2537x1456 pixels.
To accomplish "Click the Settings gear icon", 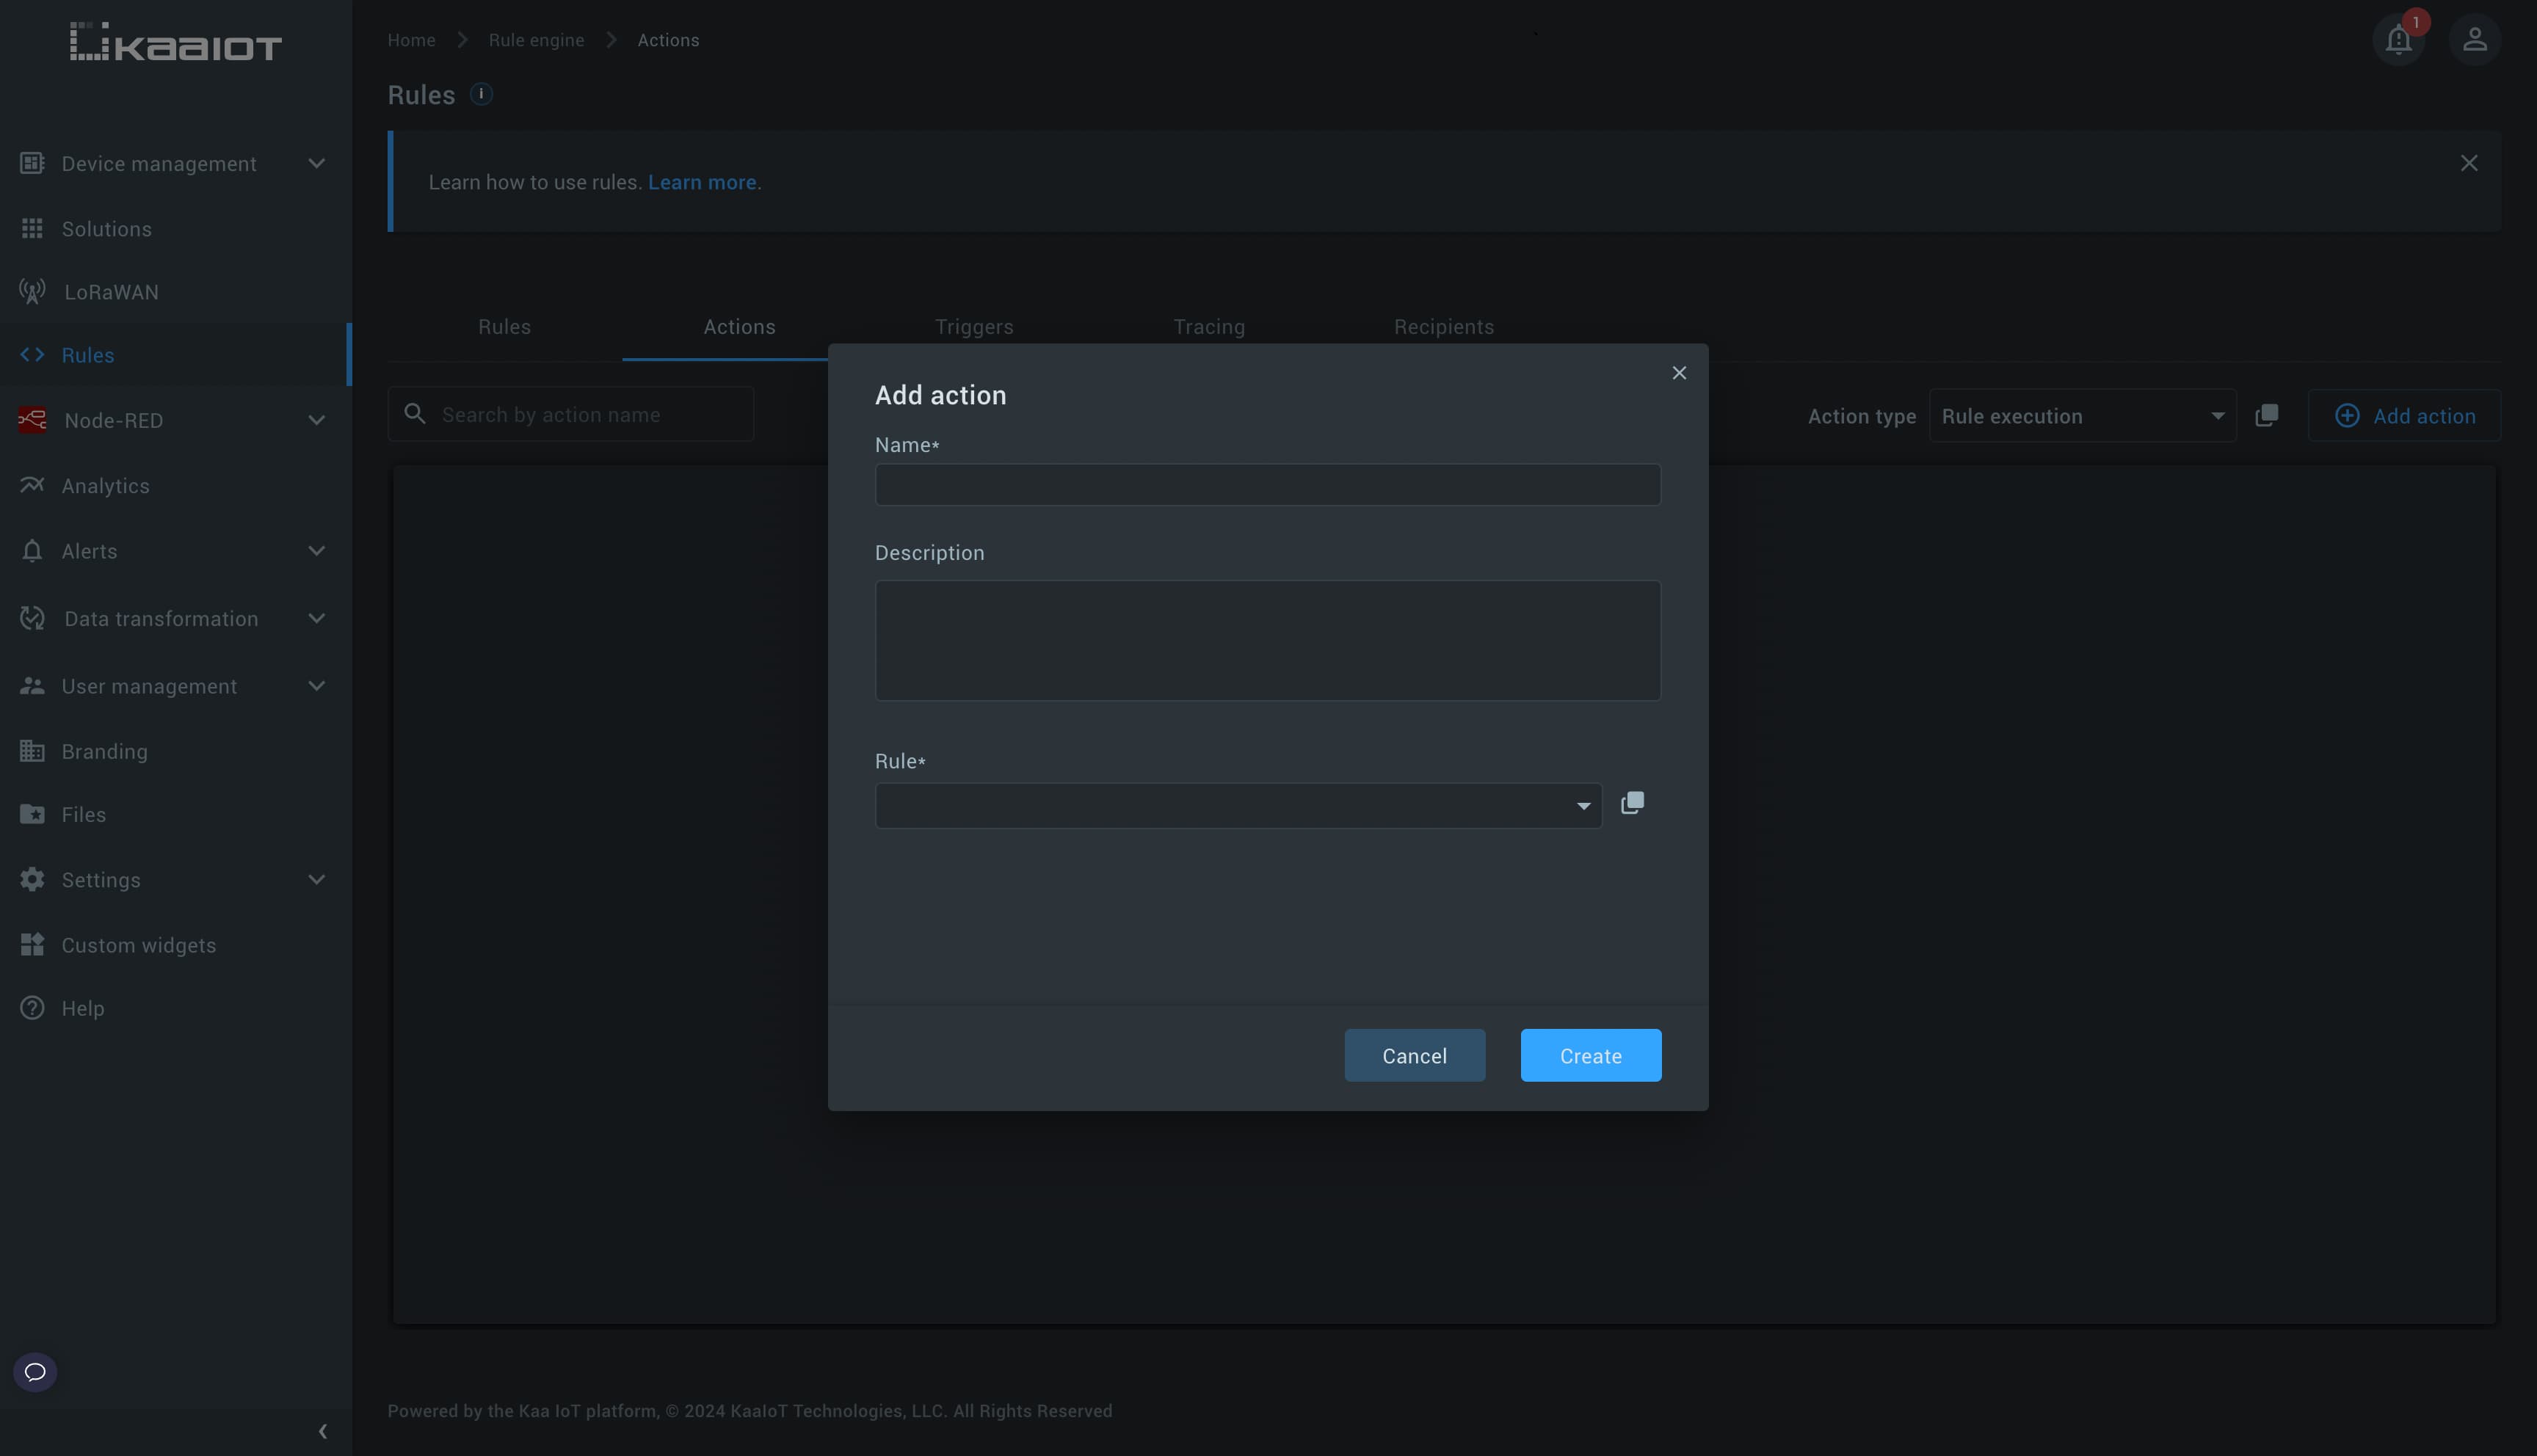I will point(32,879).
